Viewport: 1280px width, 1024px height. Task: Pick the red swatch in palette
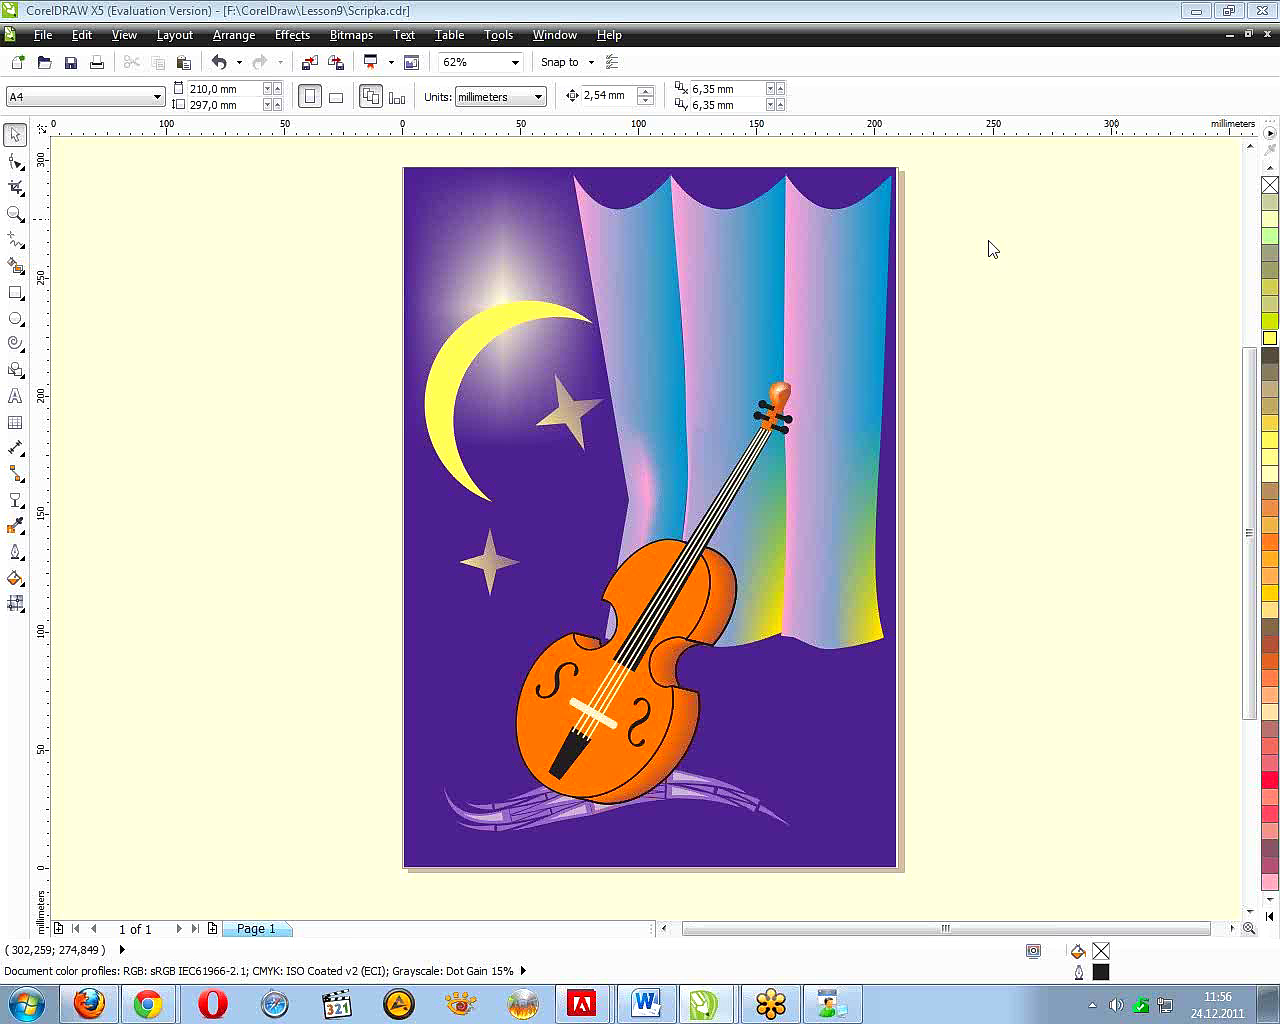[1270, 780]
